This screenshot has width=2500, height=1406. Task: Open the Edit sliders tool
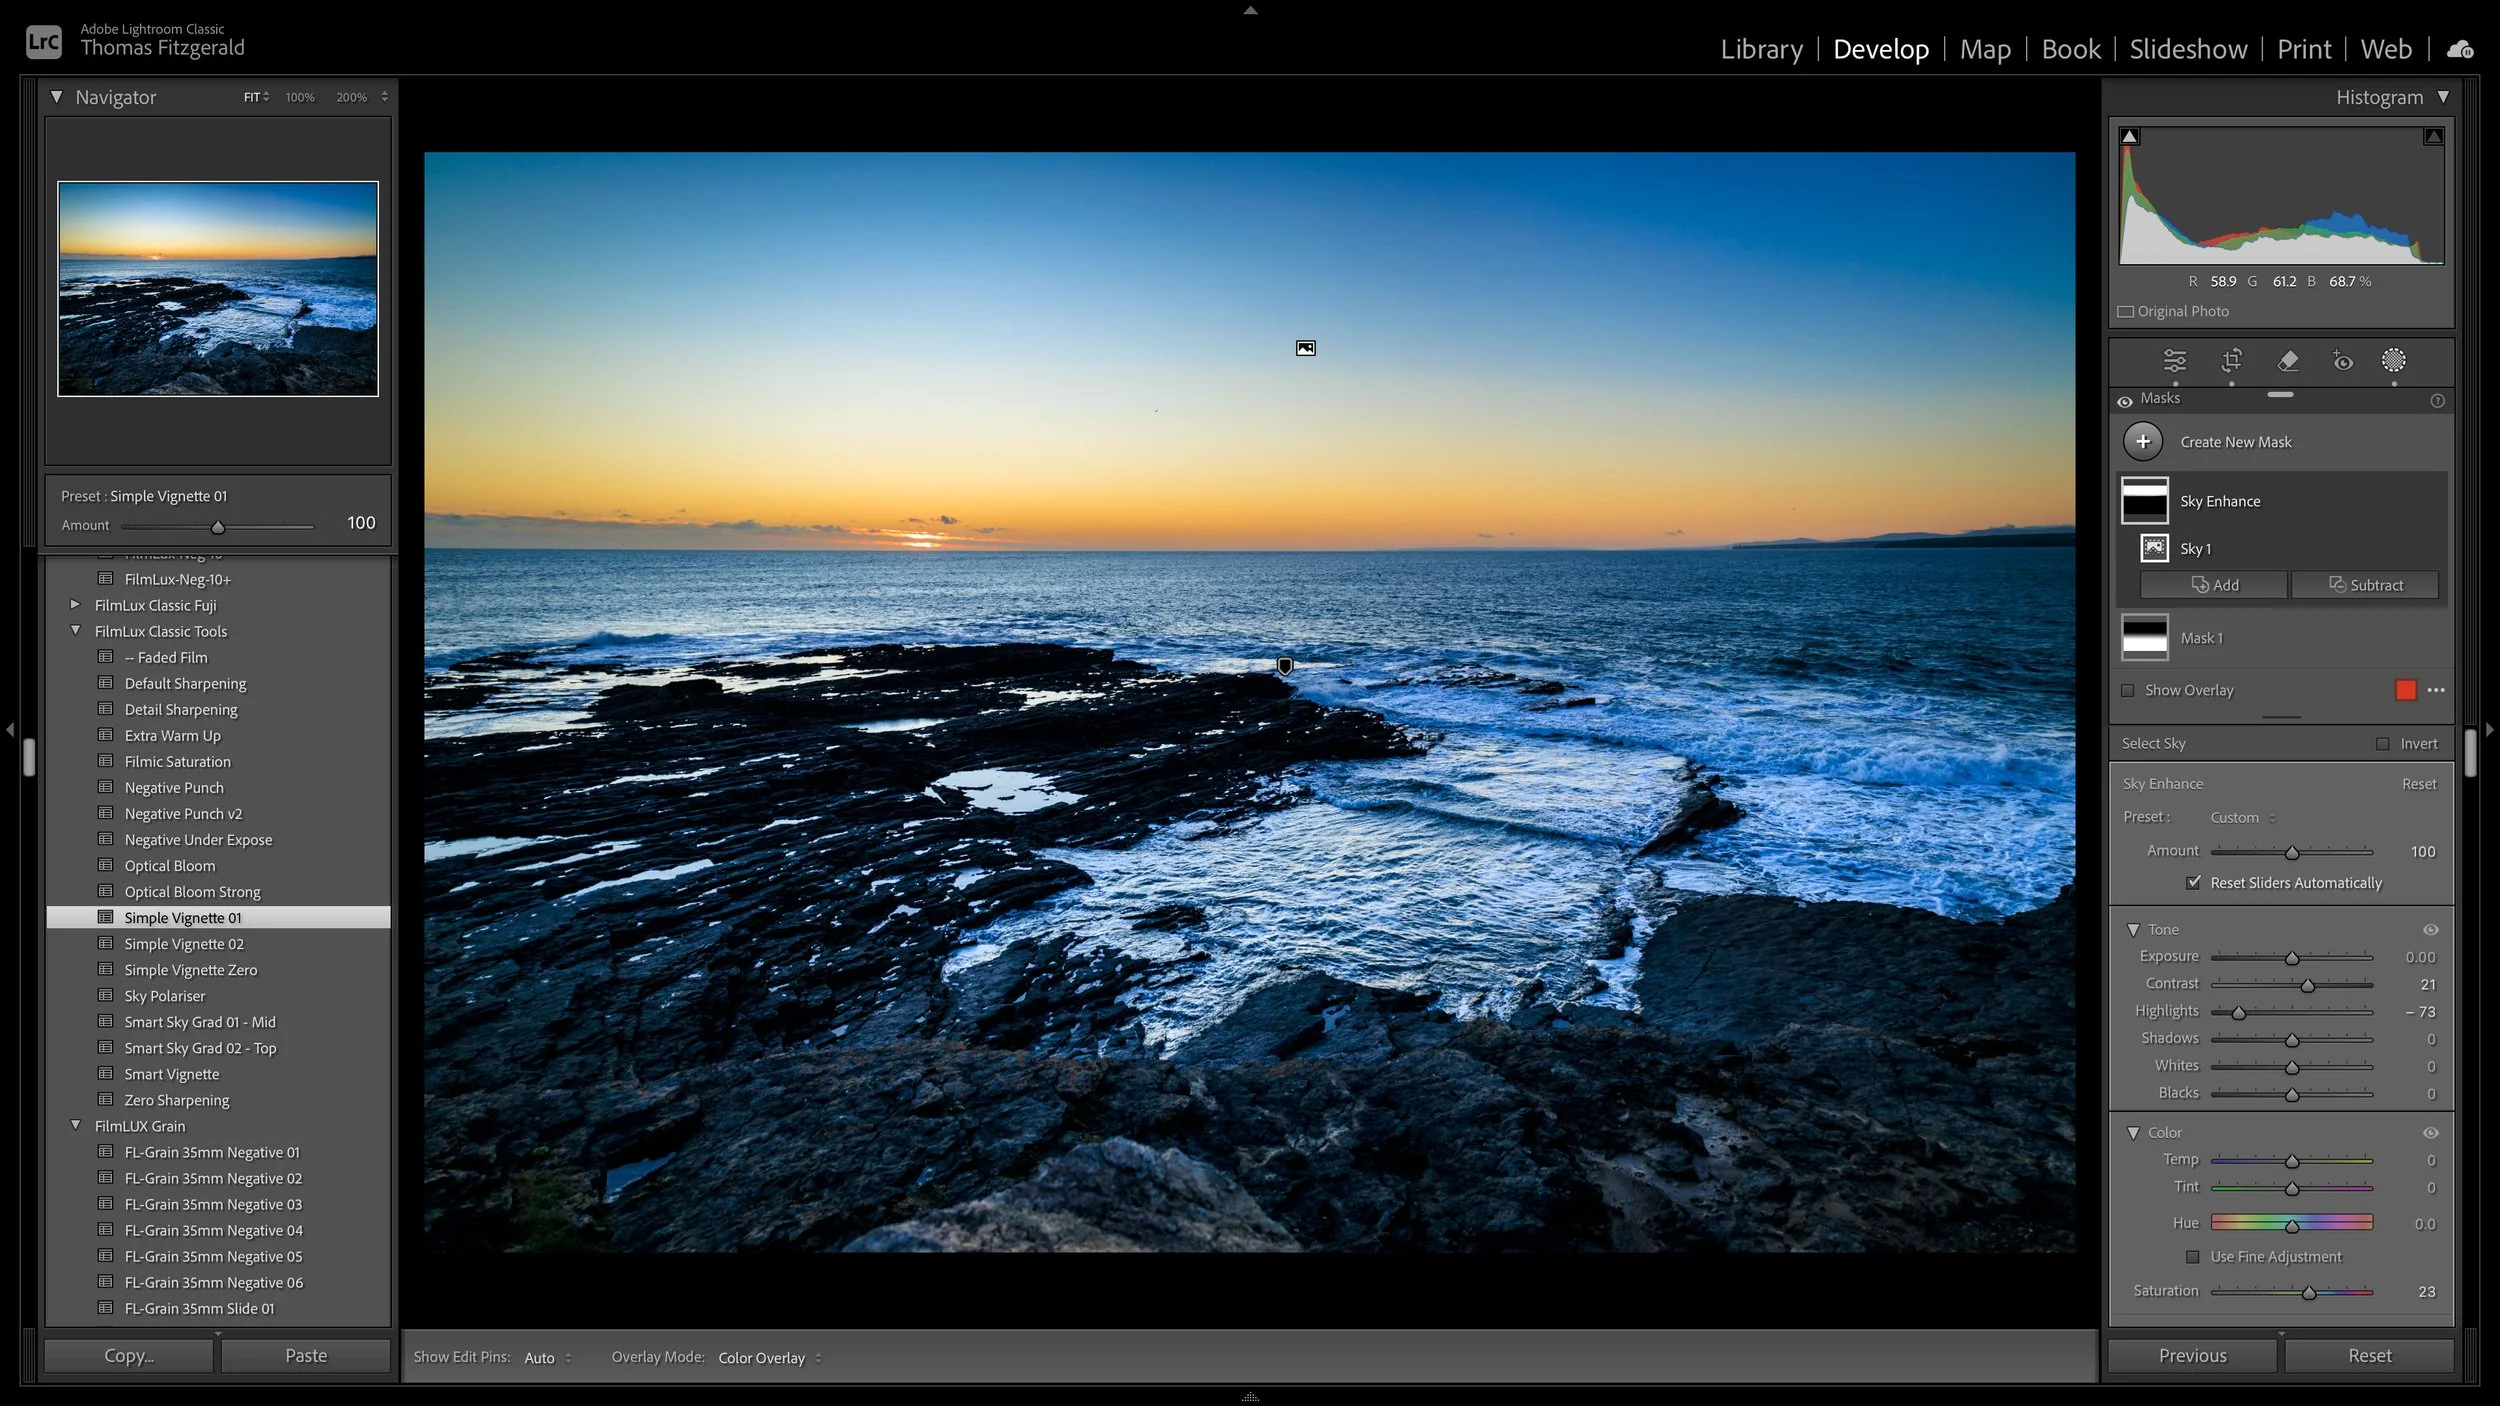click(2174, 361)
